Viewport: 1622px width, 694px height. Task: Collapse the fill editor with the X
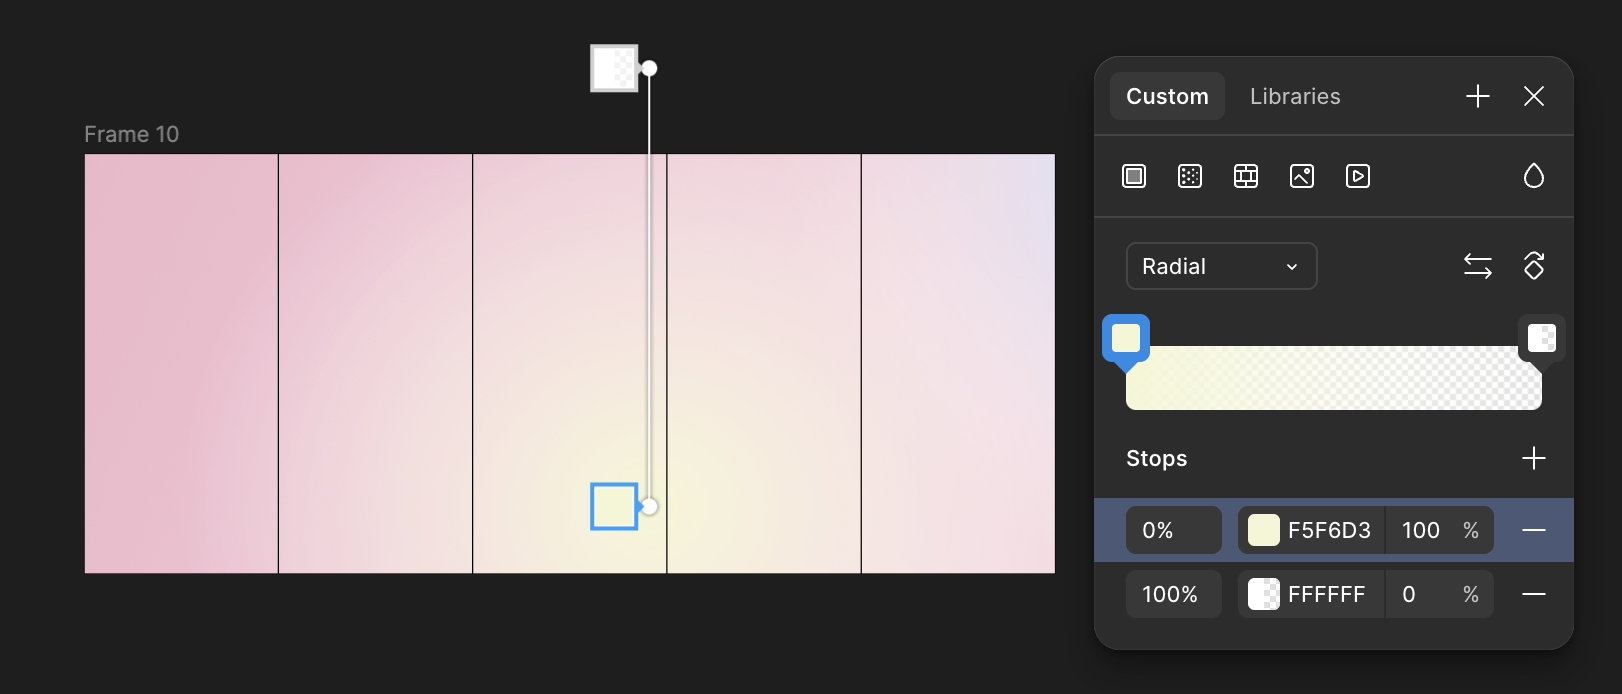pos(1534,96)
